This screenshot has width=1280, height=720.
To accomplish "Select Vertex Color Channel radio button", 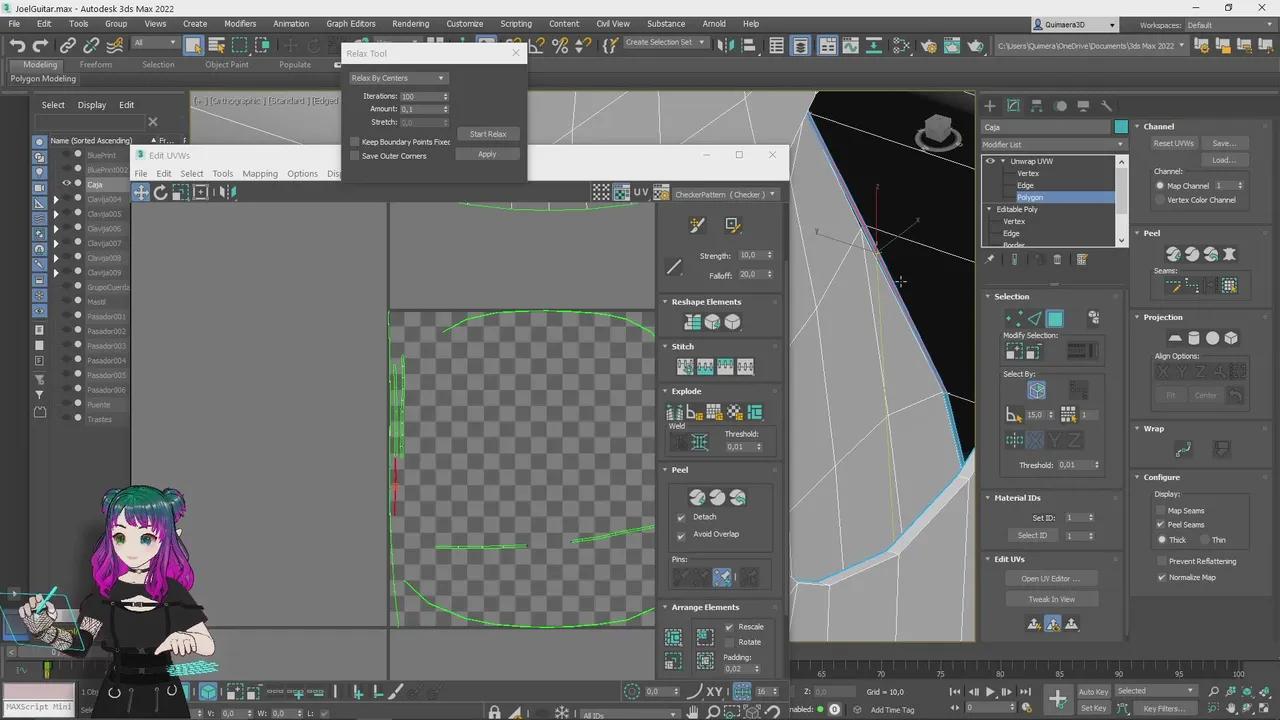I will point(1160,200).
